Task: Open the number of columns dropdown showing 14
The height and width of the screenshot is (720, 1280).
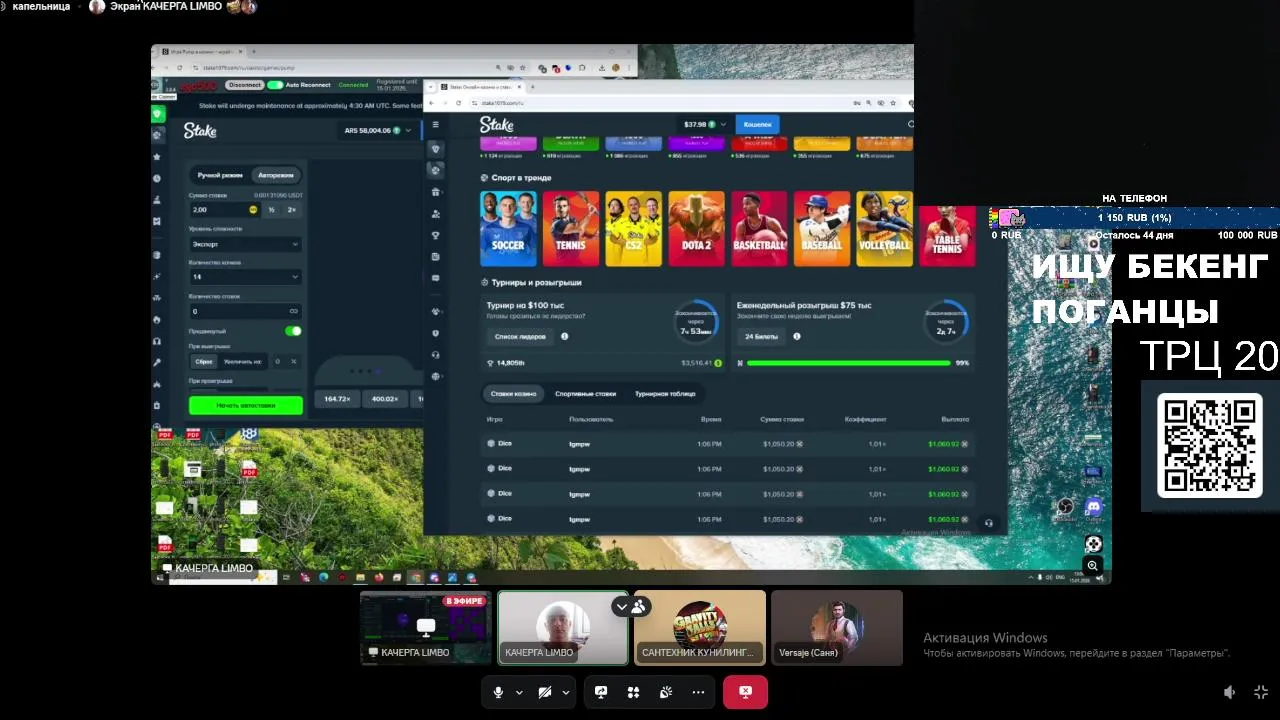Action: click(245, 277)
